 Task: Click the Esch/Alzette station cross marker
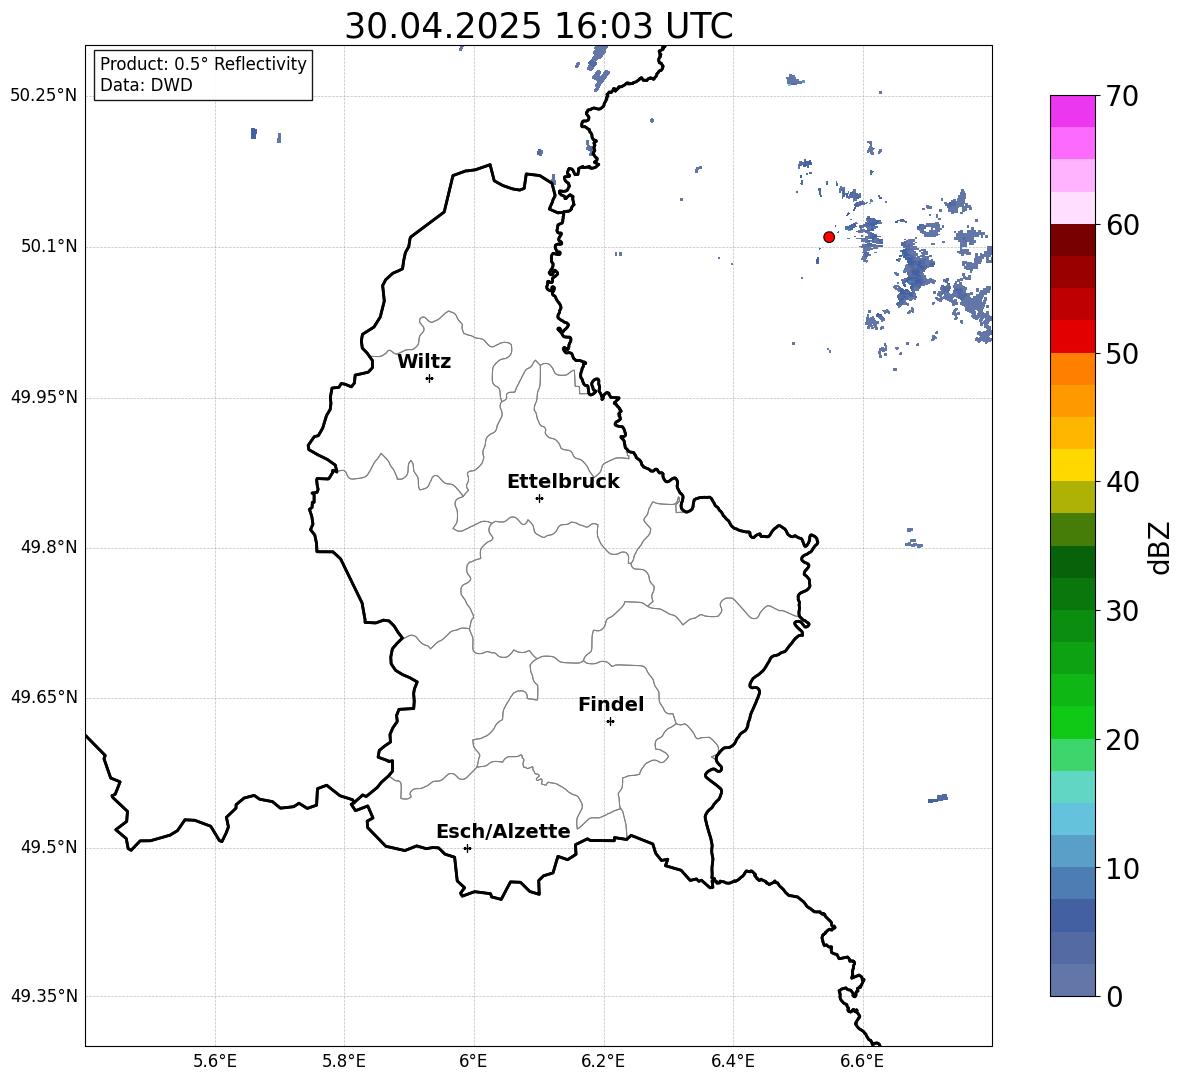pos(467,848)
